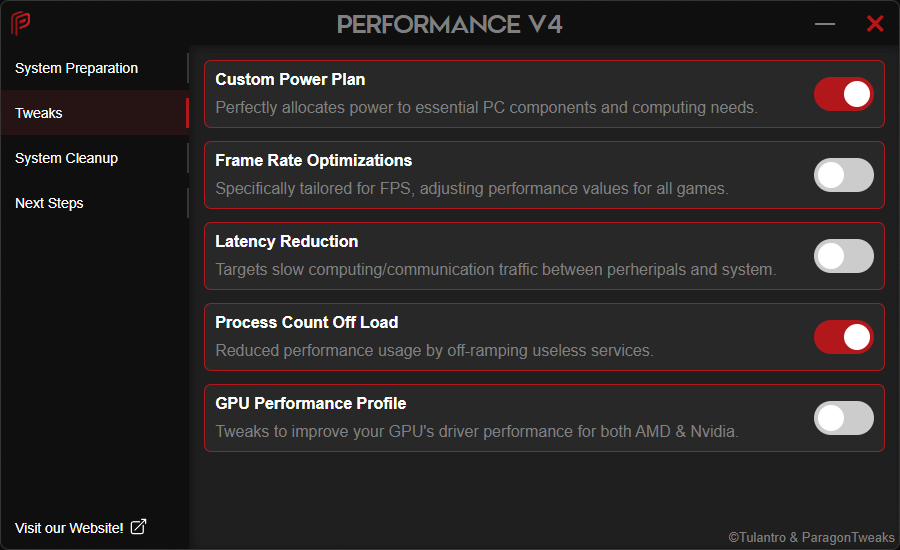This screenshot has width=900, height=550.
Task: Go to the System Cleanup tab
Action: (x=67, y=158)
